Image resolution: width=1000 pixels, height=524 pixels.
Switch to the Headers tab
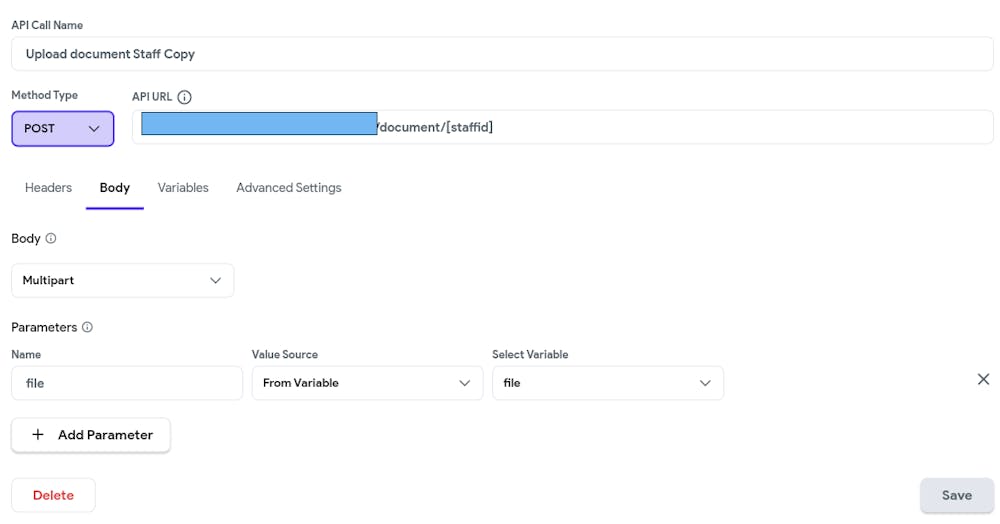pyautogui.click(x=48, y=188)
